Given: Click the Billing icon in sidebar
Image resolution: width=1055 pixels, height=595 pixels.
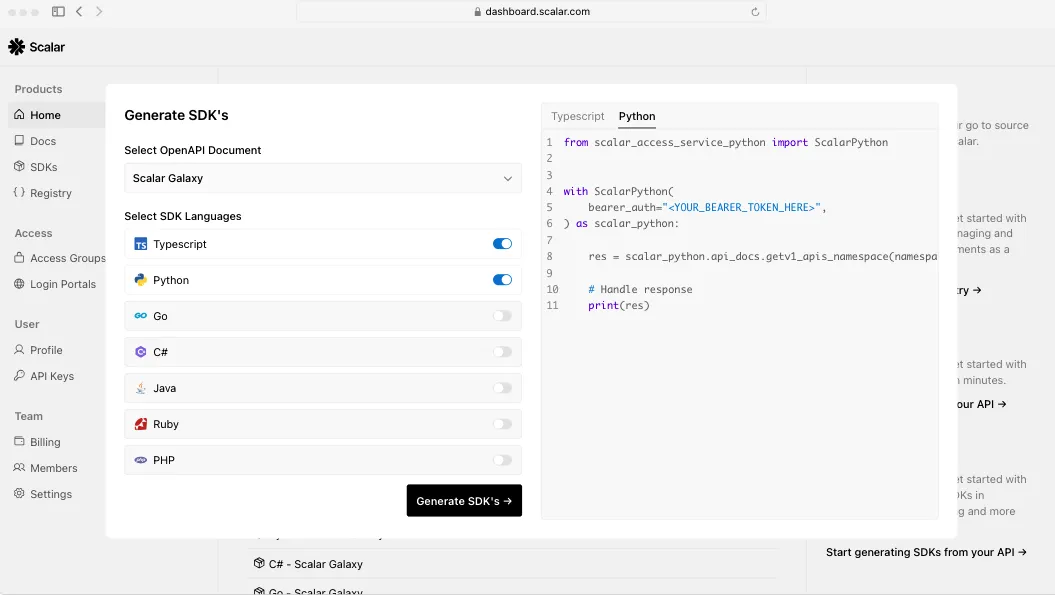Looking at the screenshot, I should (x=20, y=442).
